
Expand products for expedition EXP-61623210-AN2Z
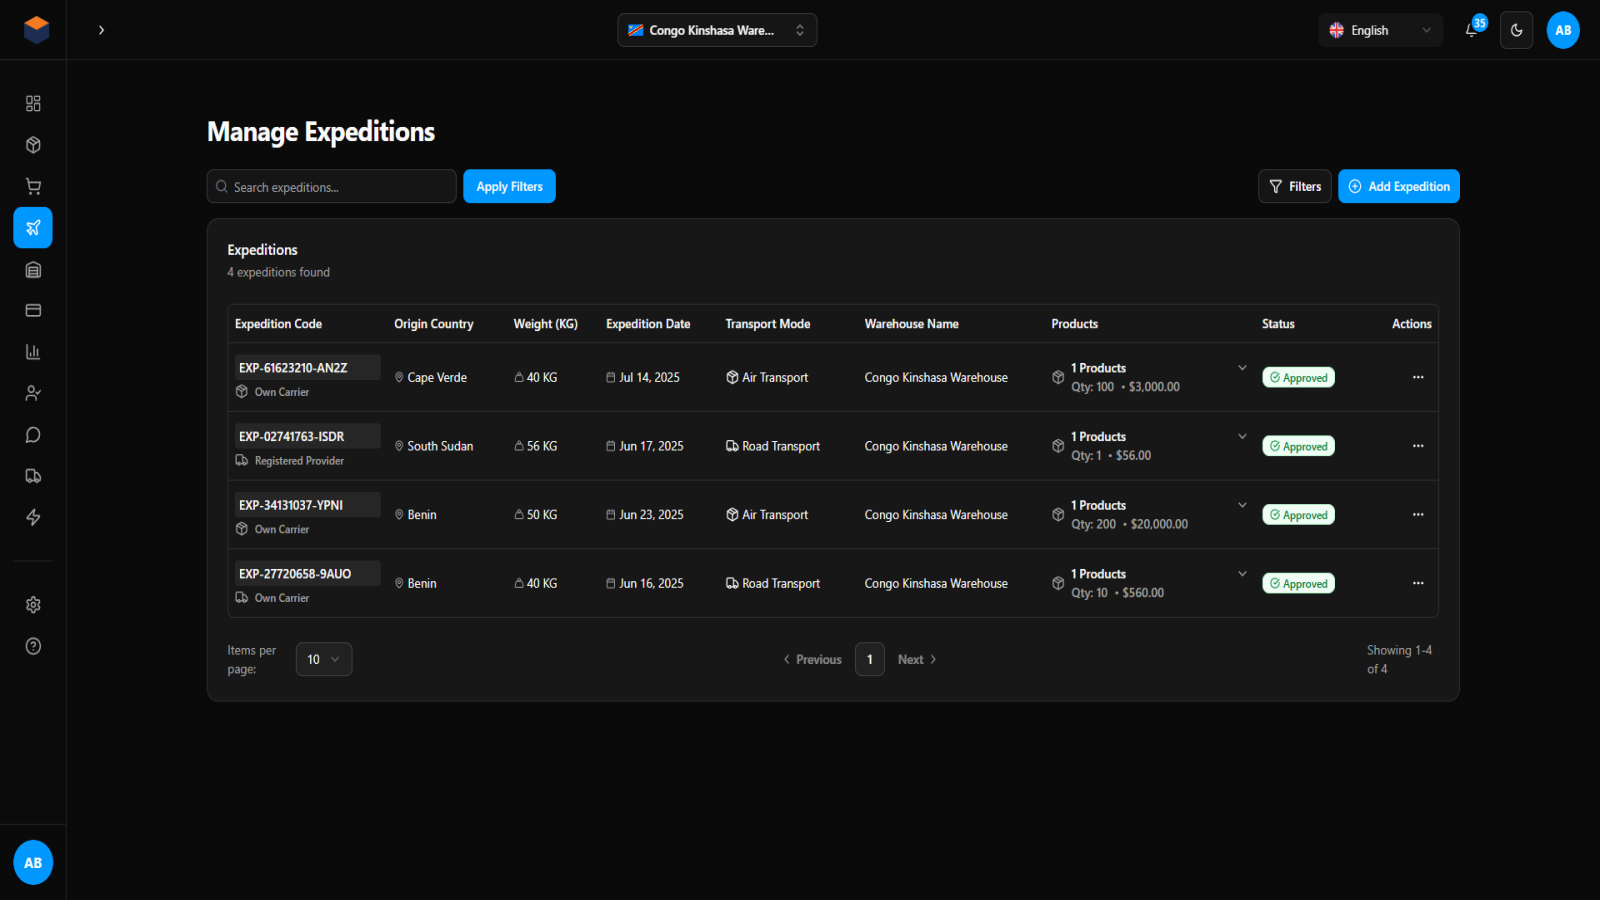coord(1242,367)
